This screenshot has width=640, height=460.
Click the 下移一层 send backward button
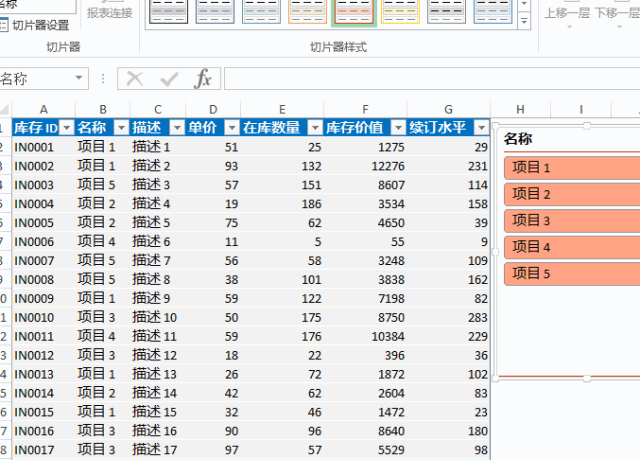(x=617, y=16)
